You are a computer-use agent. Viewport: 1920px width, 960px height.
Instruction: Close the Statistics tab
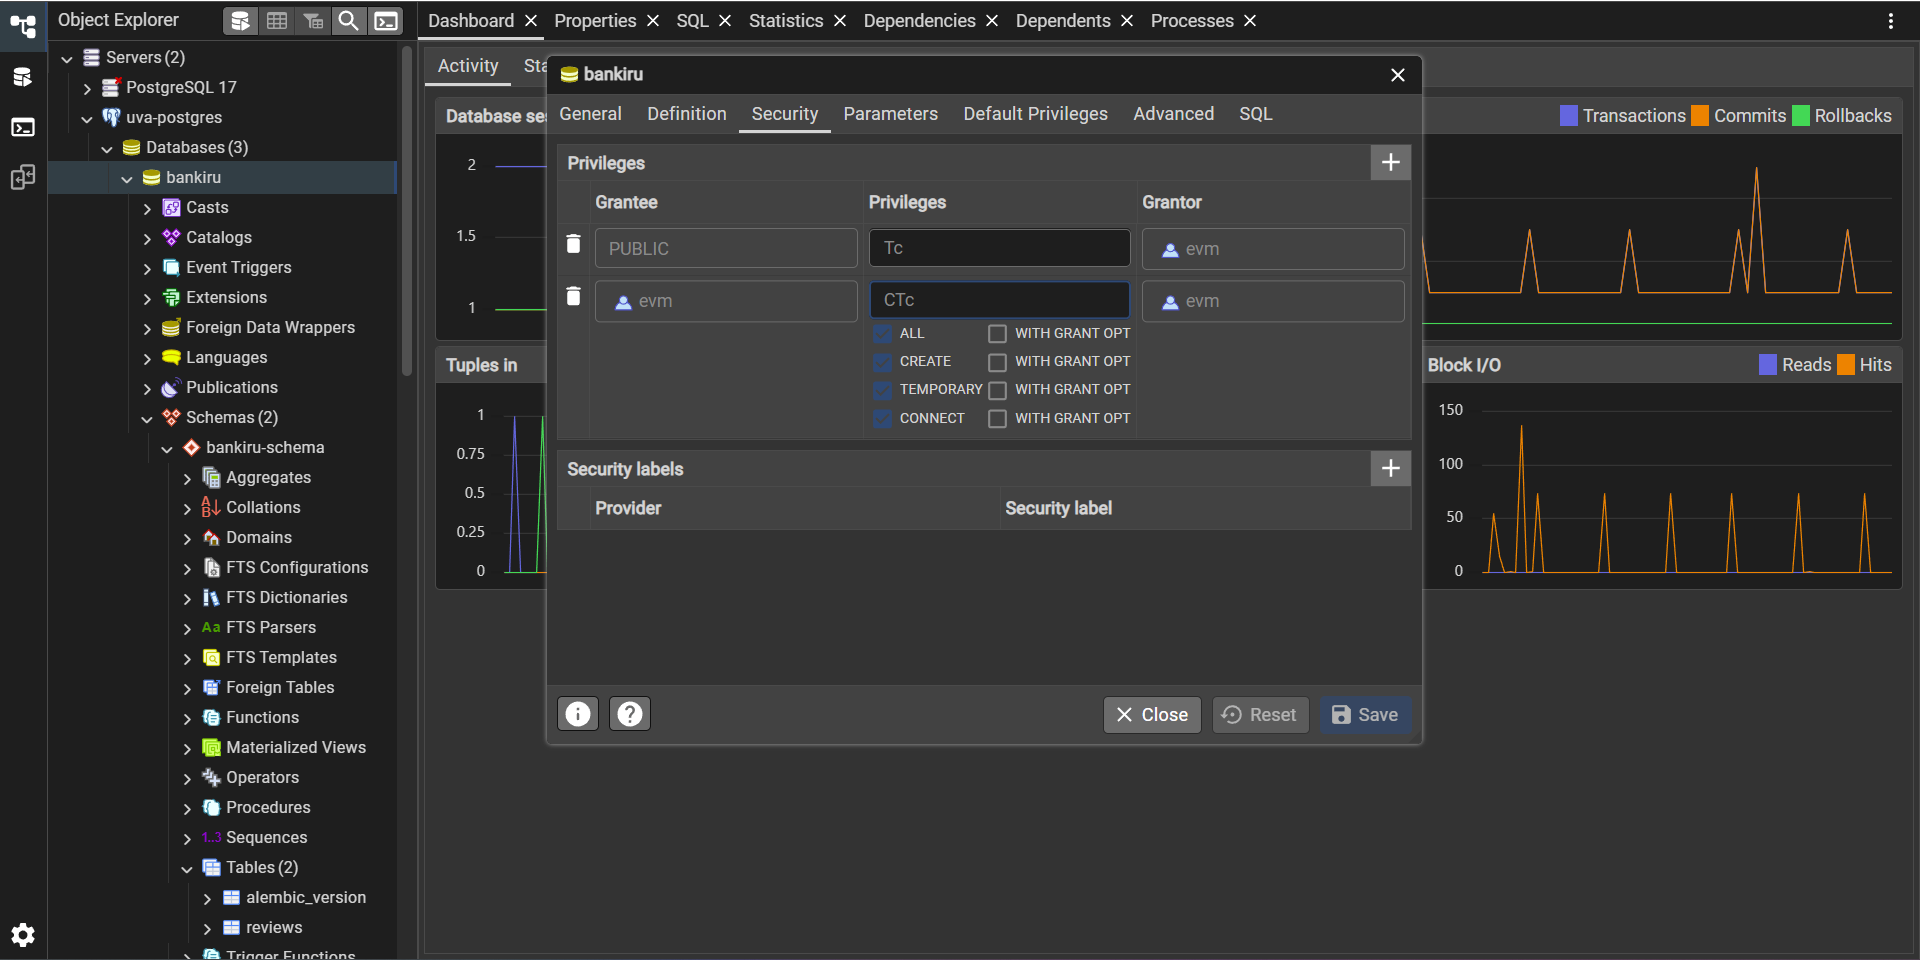coord(840,21)
